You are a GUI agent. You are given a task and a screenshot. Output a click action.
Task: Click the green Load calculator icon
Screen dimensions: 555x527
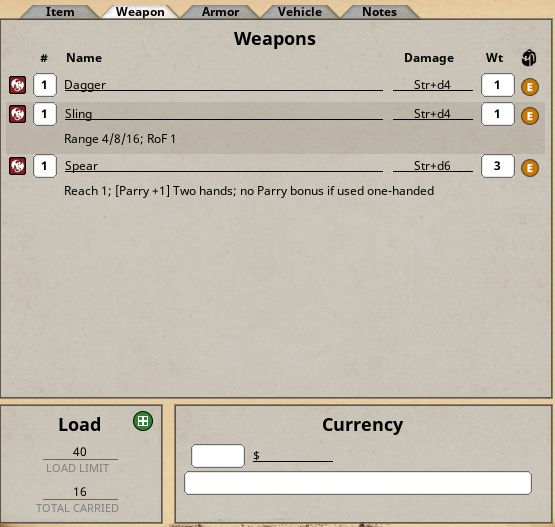tap(143, 421)
